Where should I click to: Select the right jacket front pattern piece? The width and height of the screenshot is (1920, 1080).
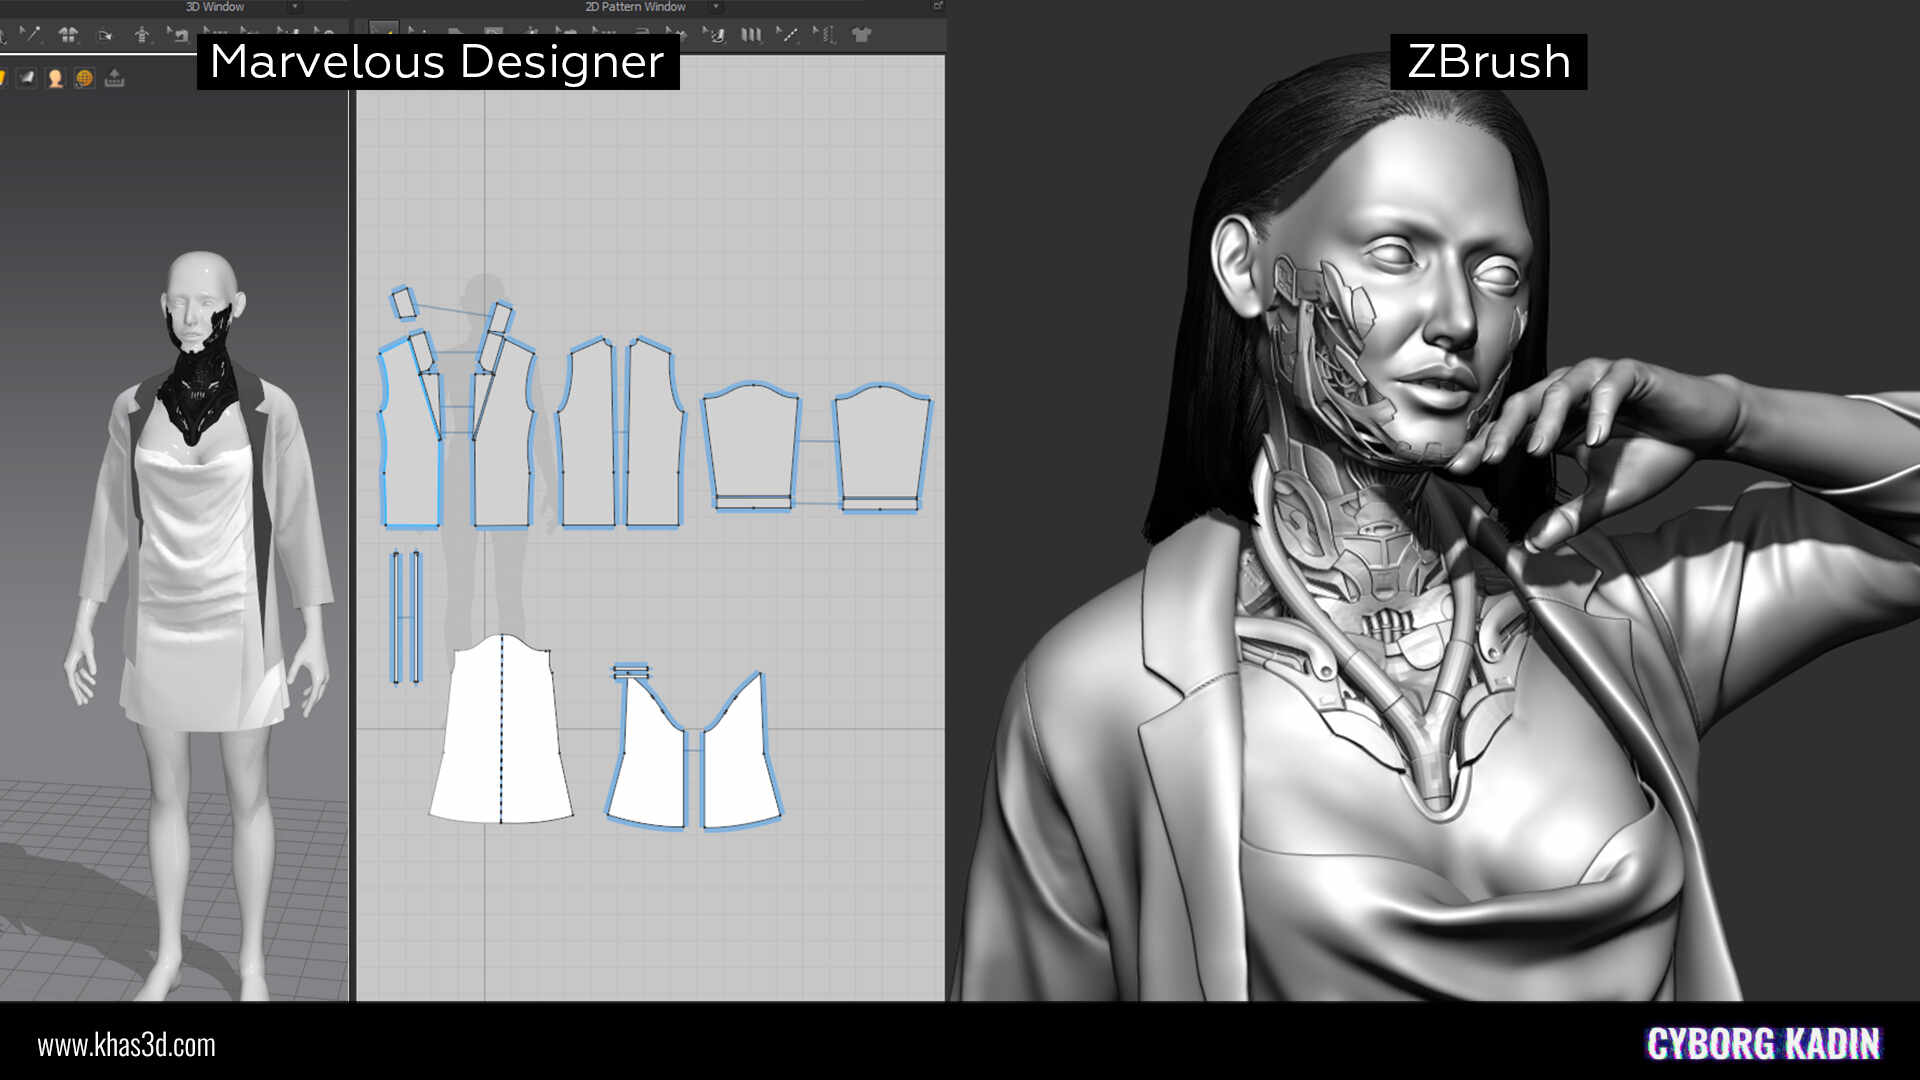pyautogui.click(x=504, y=440)
